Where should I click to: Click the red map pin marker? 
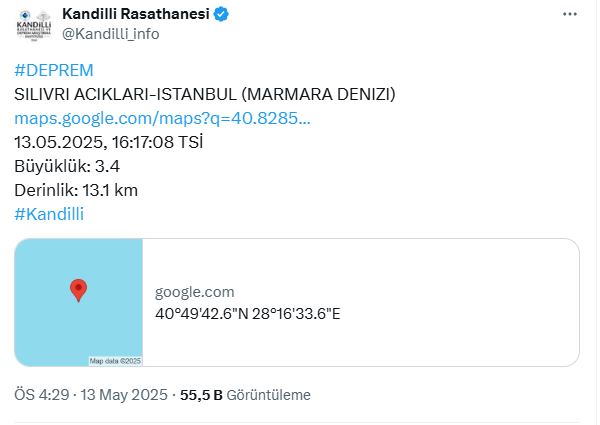point(78,291)
